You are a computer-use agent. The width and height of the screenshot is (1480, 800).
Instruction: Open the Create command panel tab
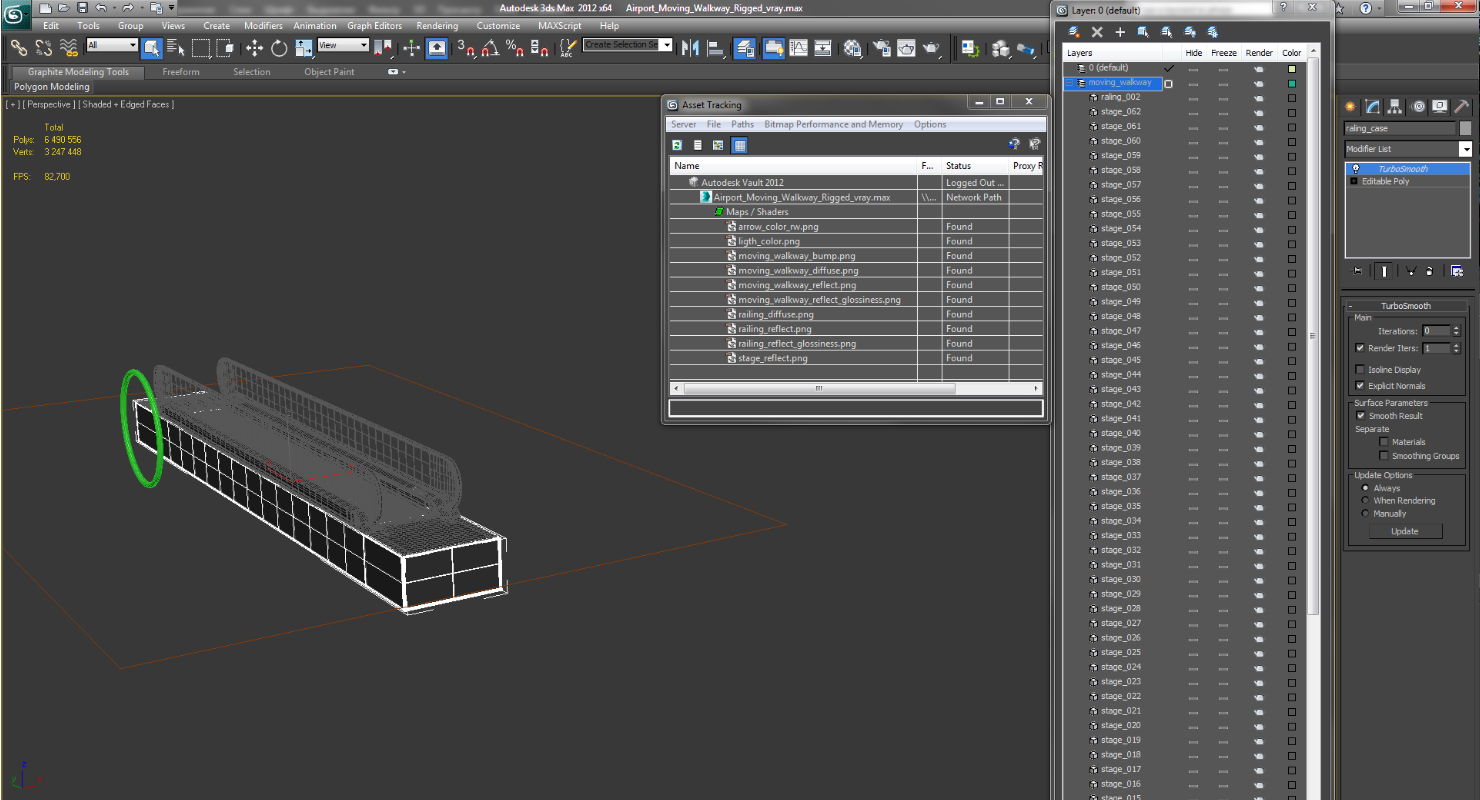click(x=1351, y=106)
